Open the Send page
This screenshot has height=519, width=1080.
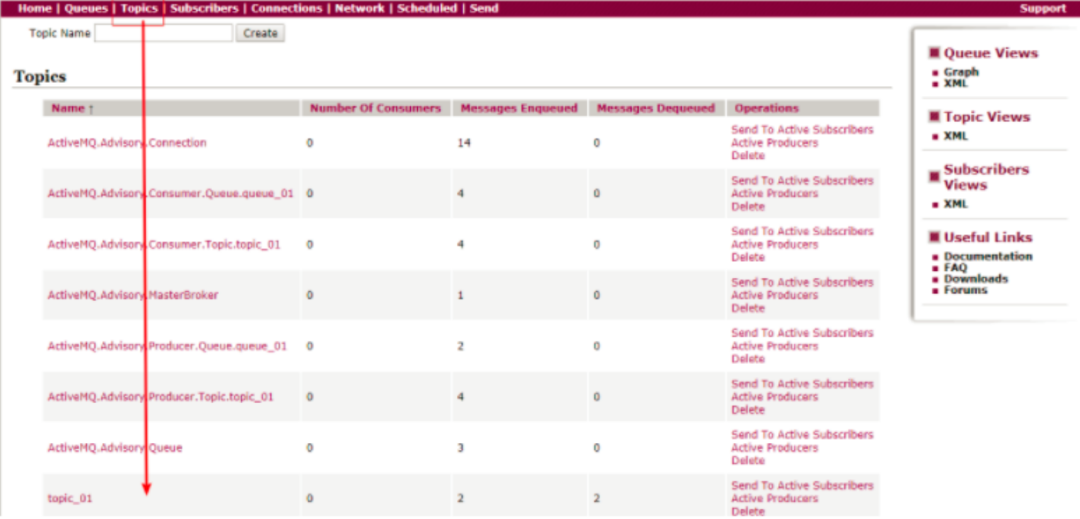[484, 8]
